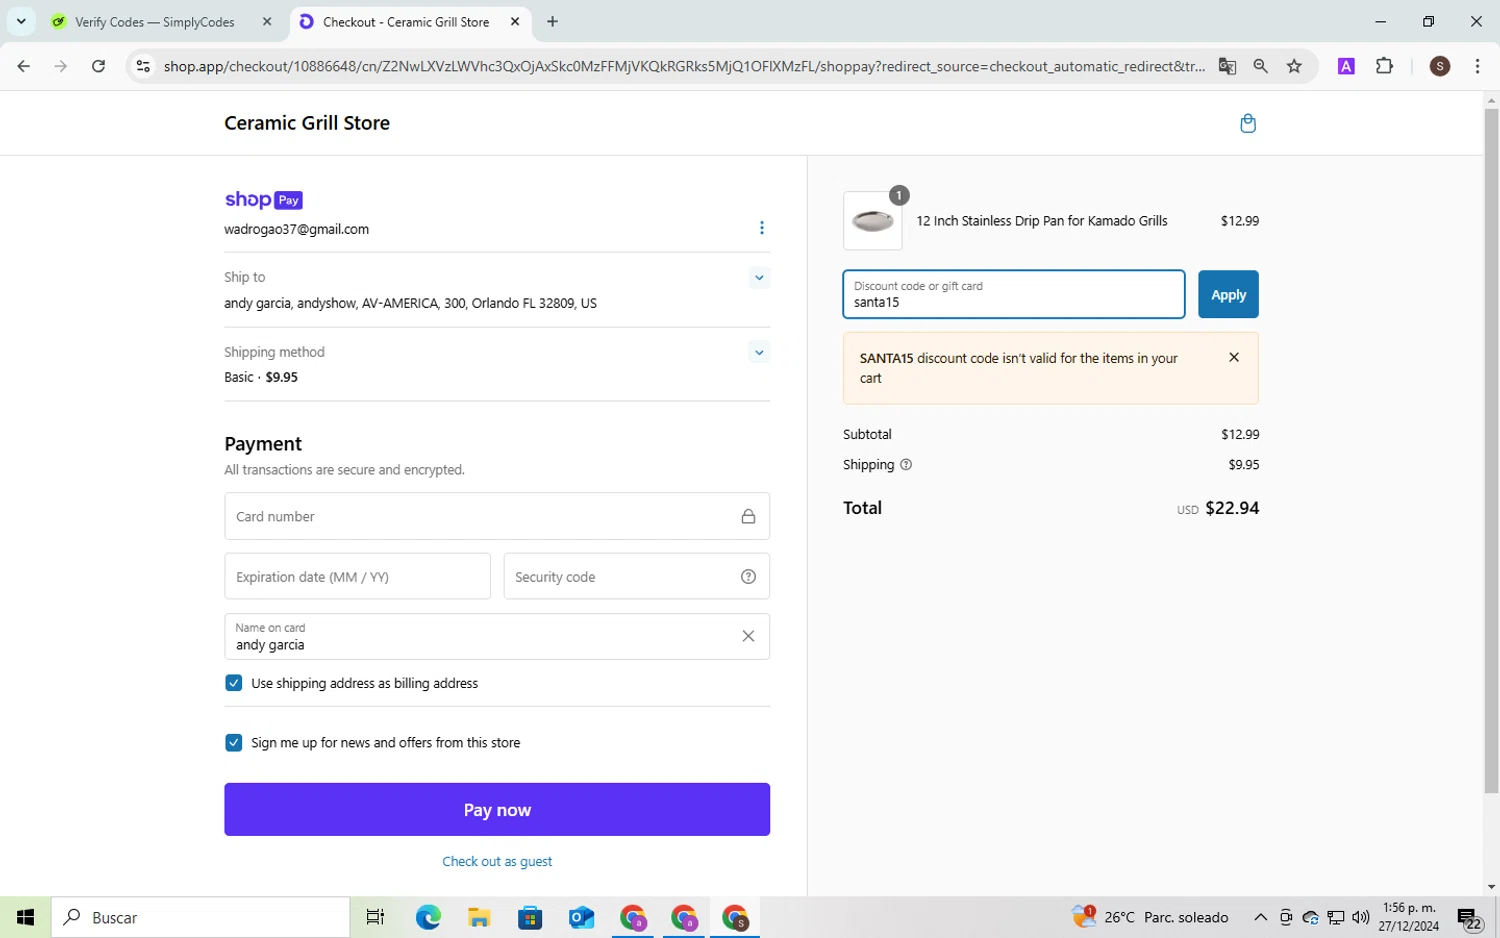Reload the checkout page

pos(98,66)
